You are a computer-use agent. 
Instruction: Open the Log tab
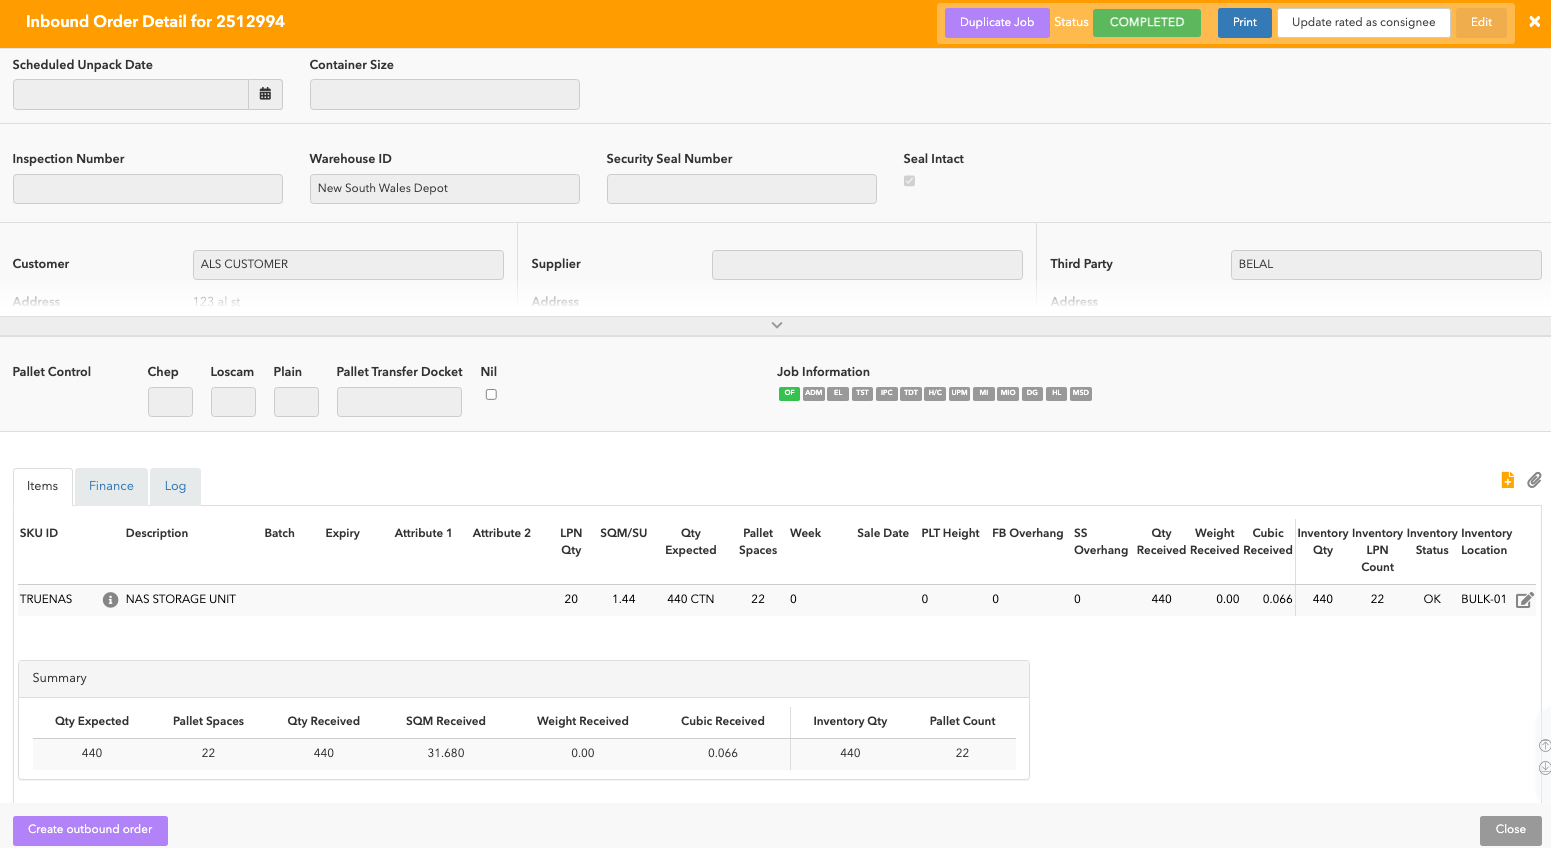coord(175,486)
